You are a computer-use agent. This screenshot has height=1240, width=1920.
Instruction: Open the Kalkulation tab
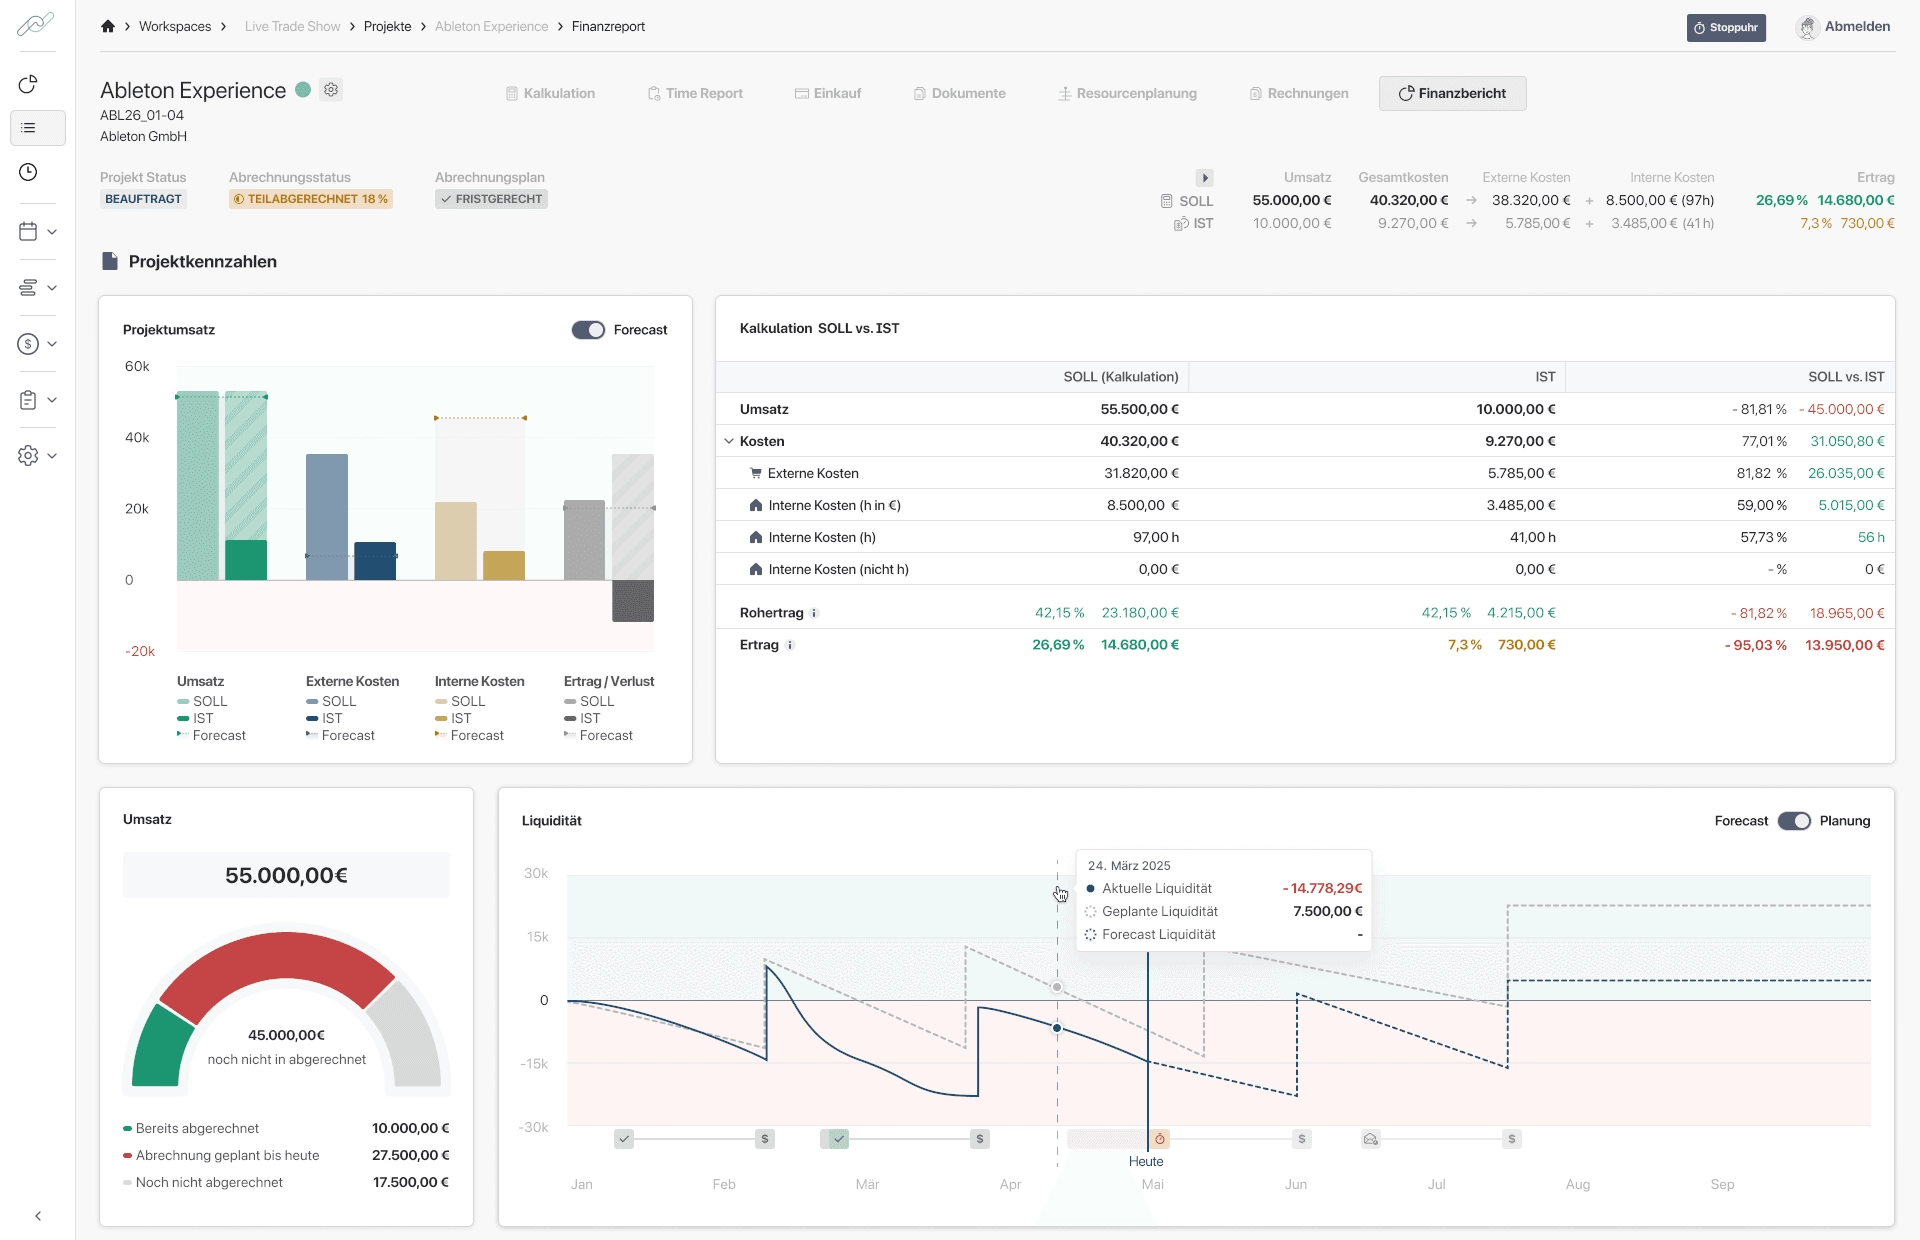click(550, 93)
